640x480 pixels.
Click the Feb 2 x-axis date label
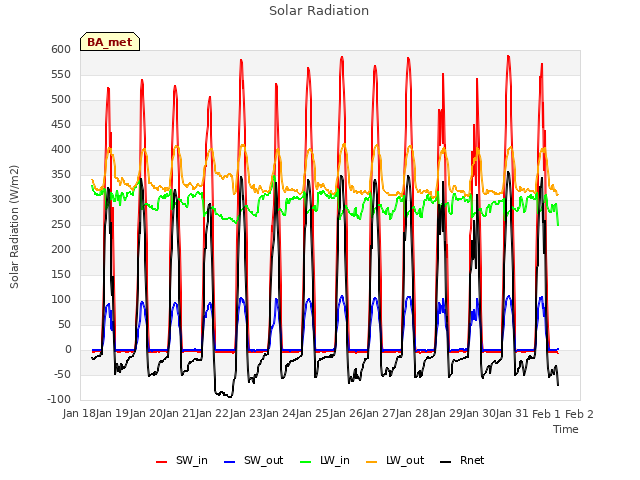pyautogui.click(x=579, y=414)
